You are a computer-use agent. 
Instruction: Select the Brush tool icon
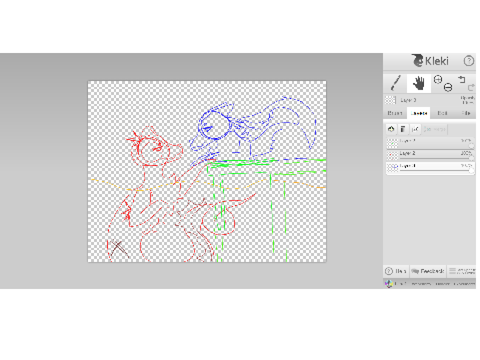395,83
